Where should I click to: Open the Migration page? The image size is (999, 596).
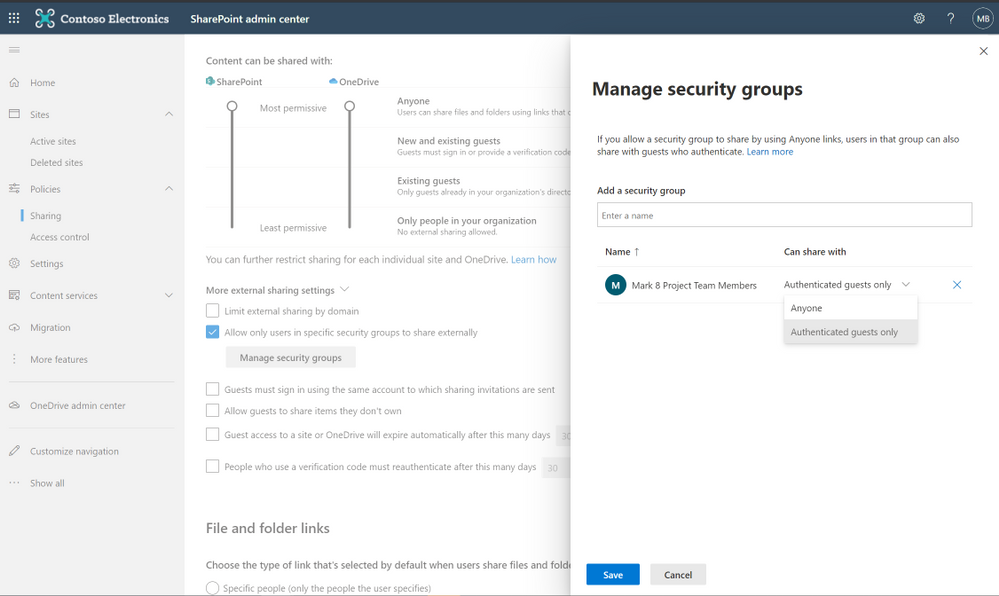coord(50,327)
